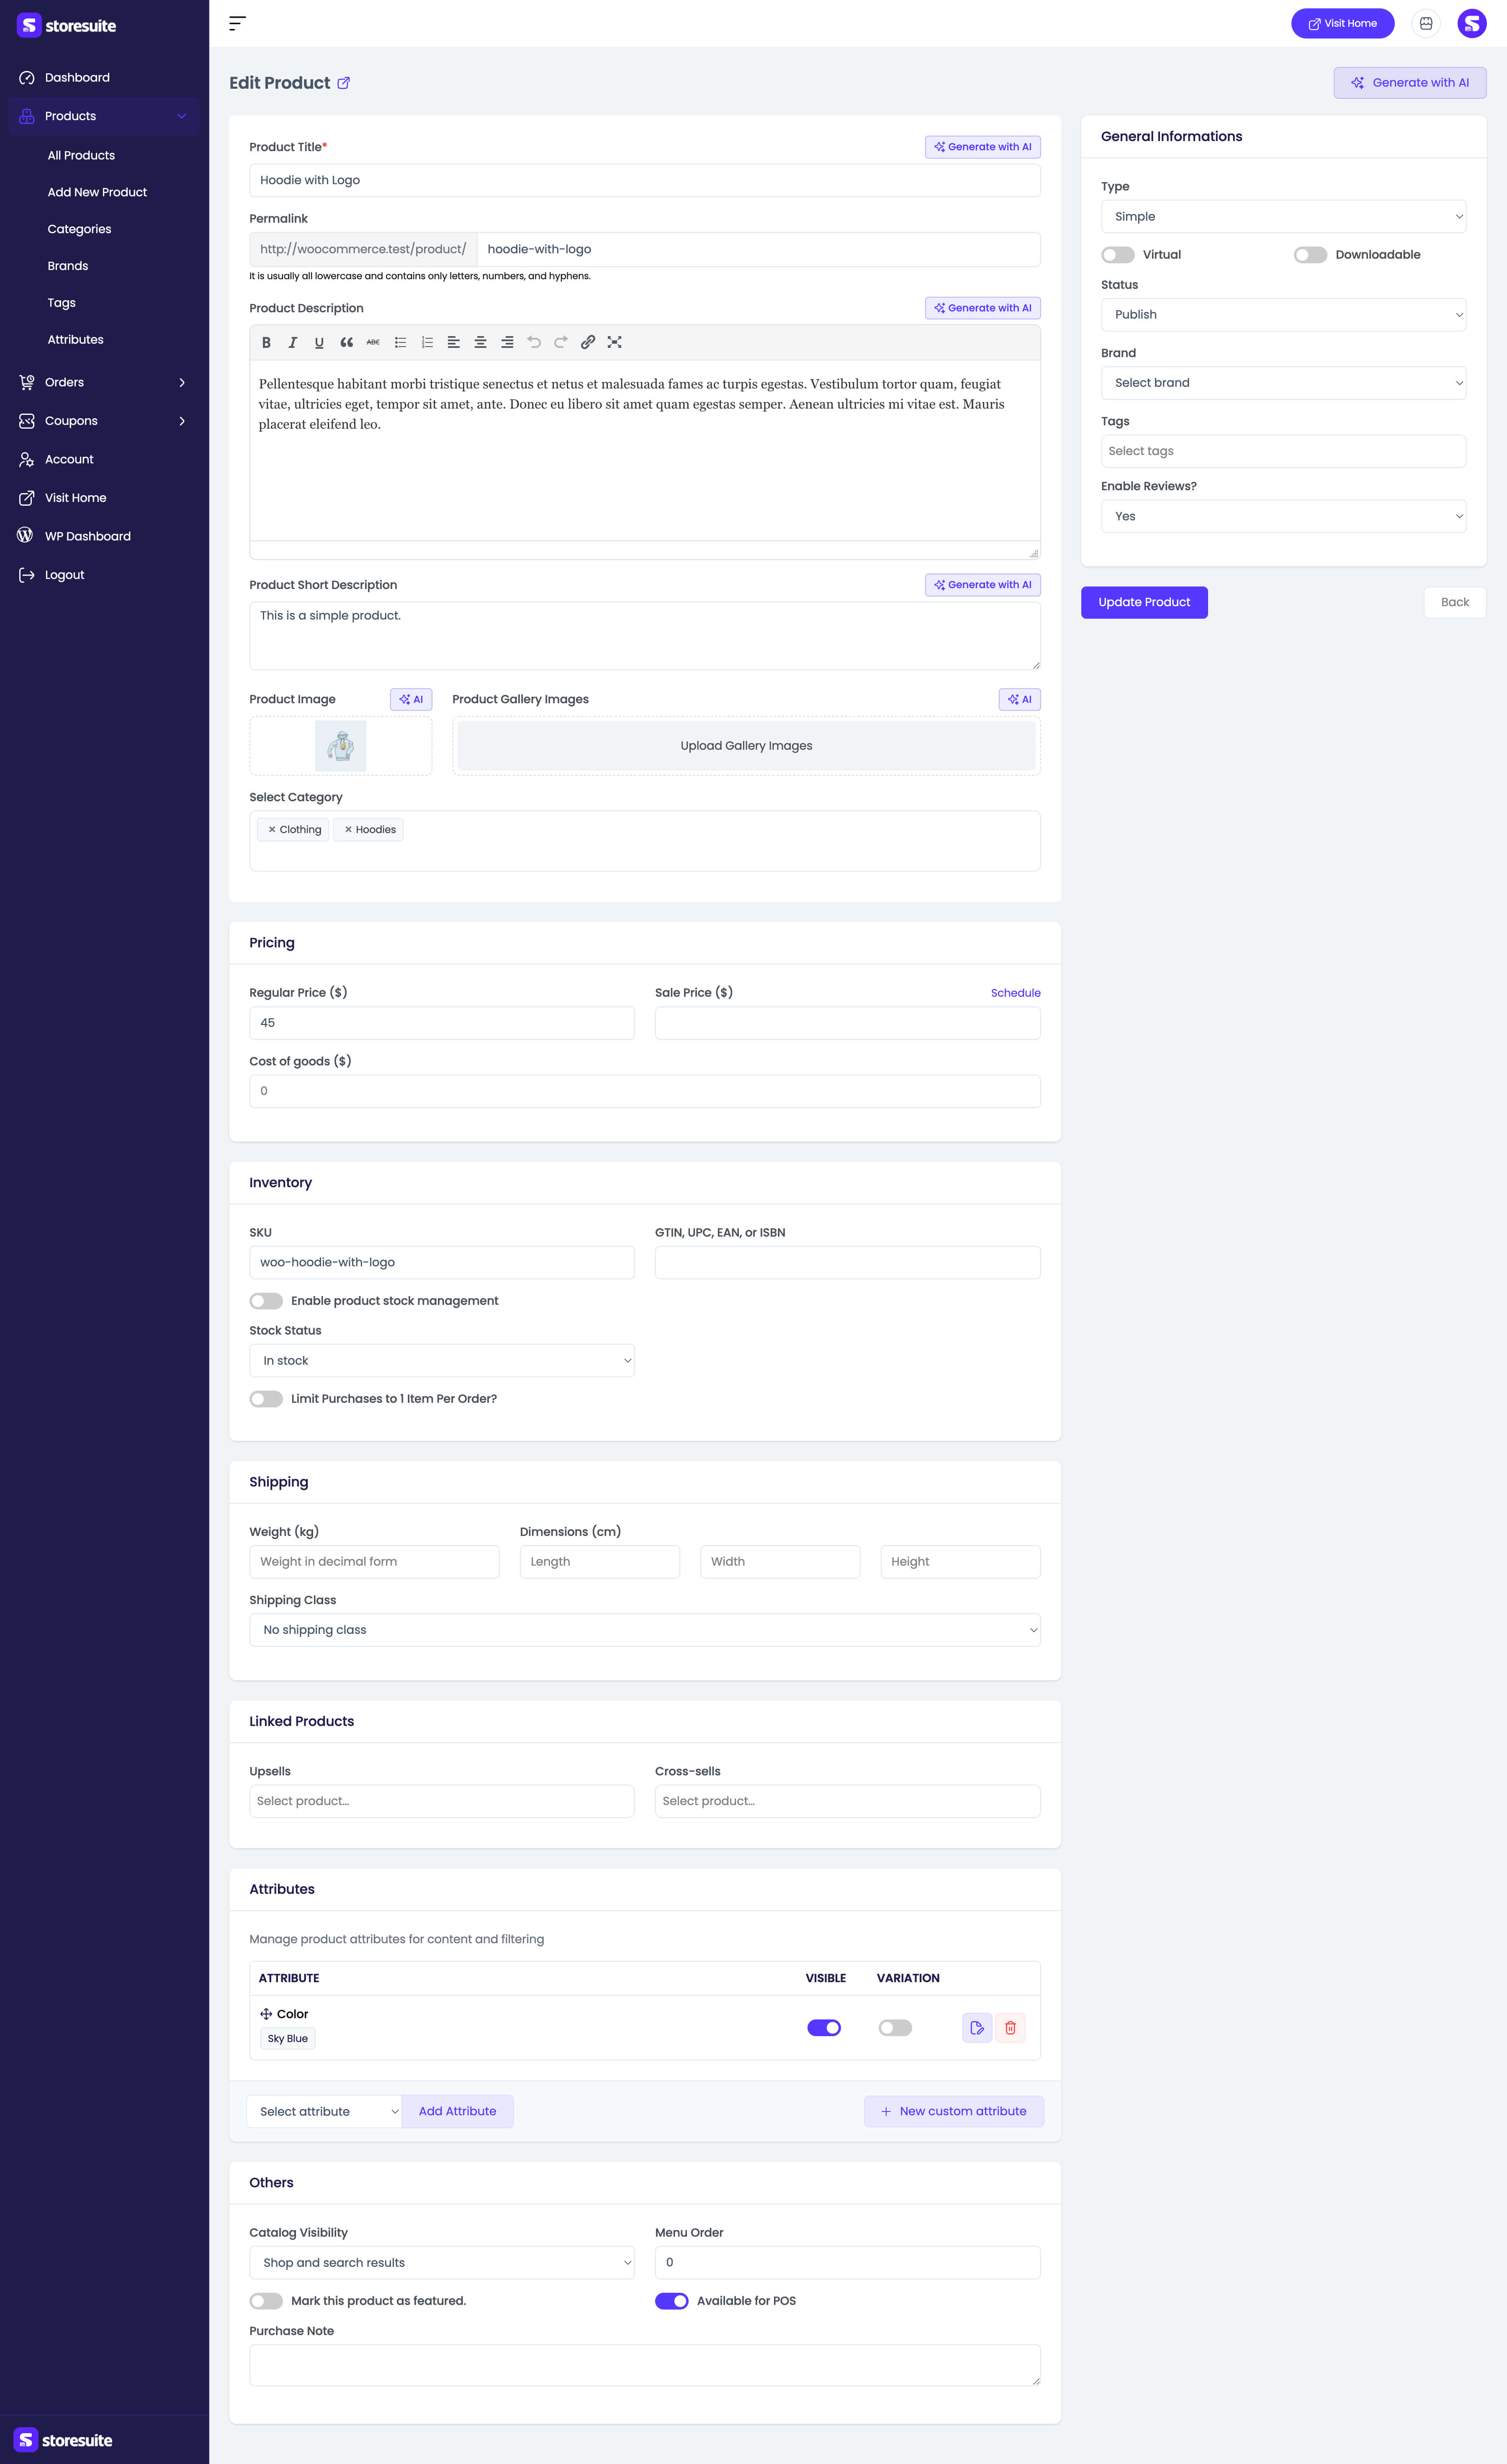Open the product Type dropdown
1507x2464 pixels.
pos(1283,217)
